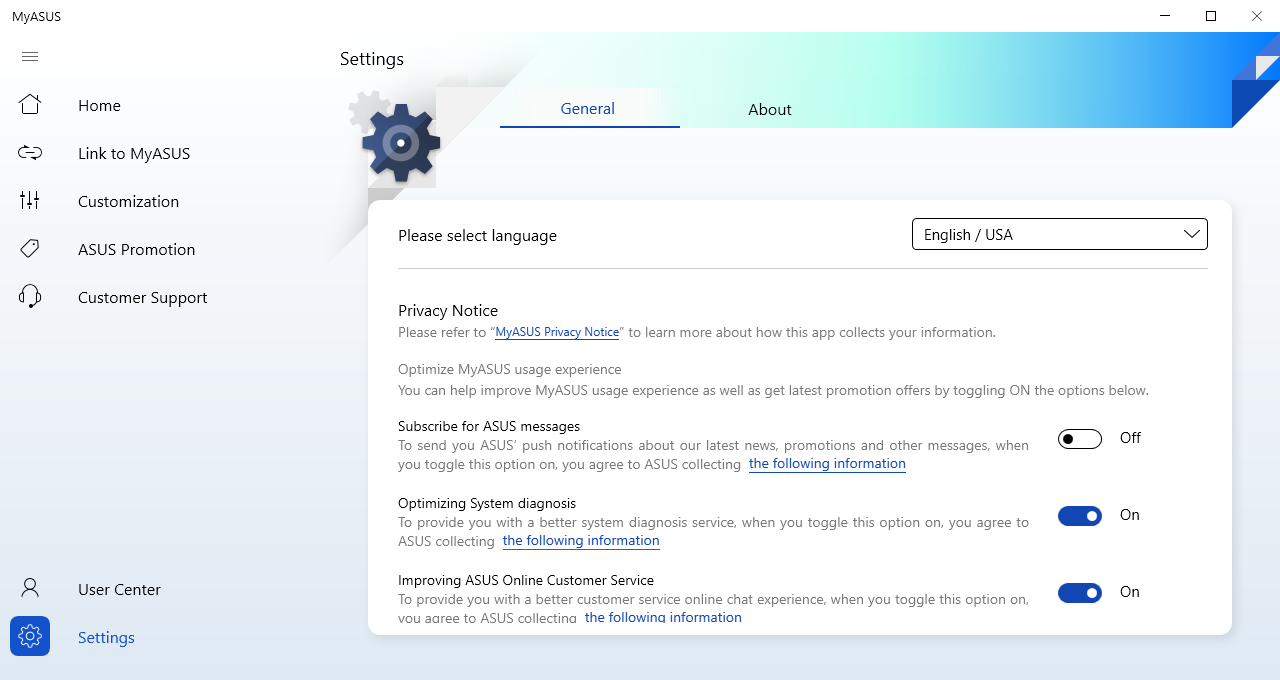Go to Link to MyASUS label
1280x680 pixels.
(134, 153)
